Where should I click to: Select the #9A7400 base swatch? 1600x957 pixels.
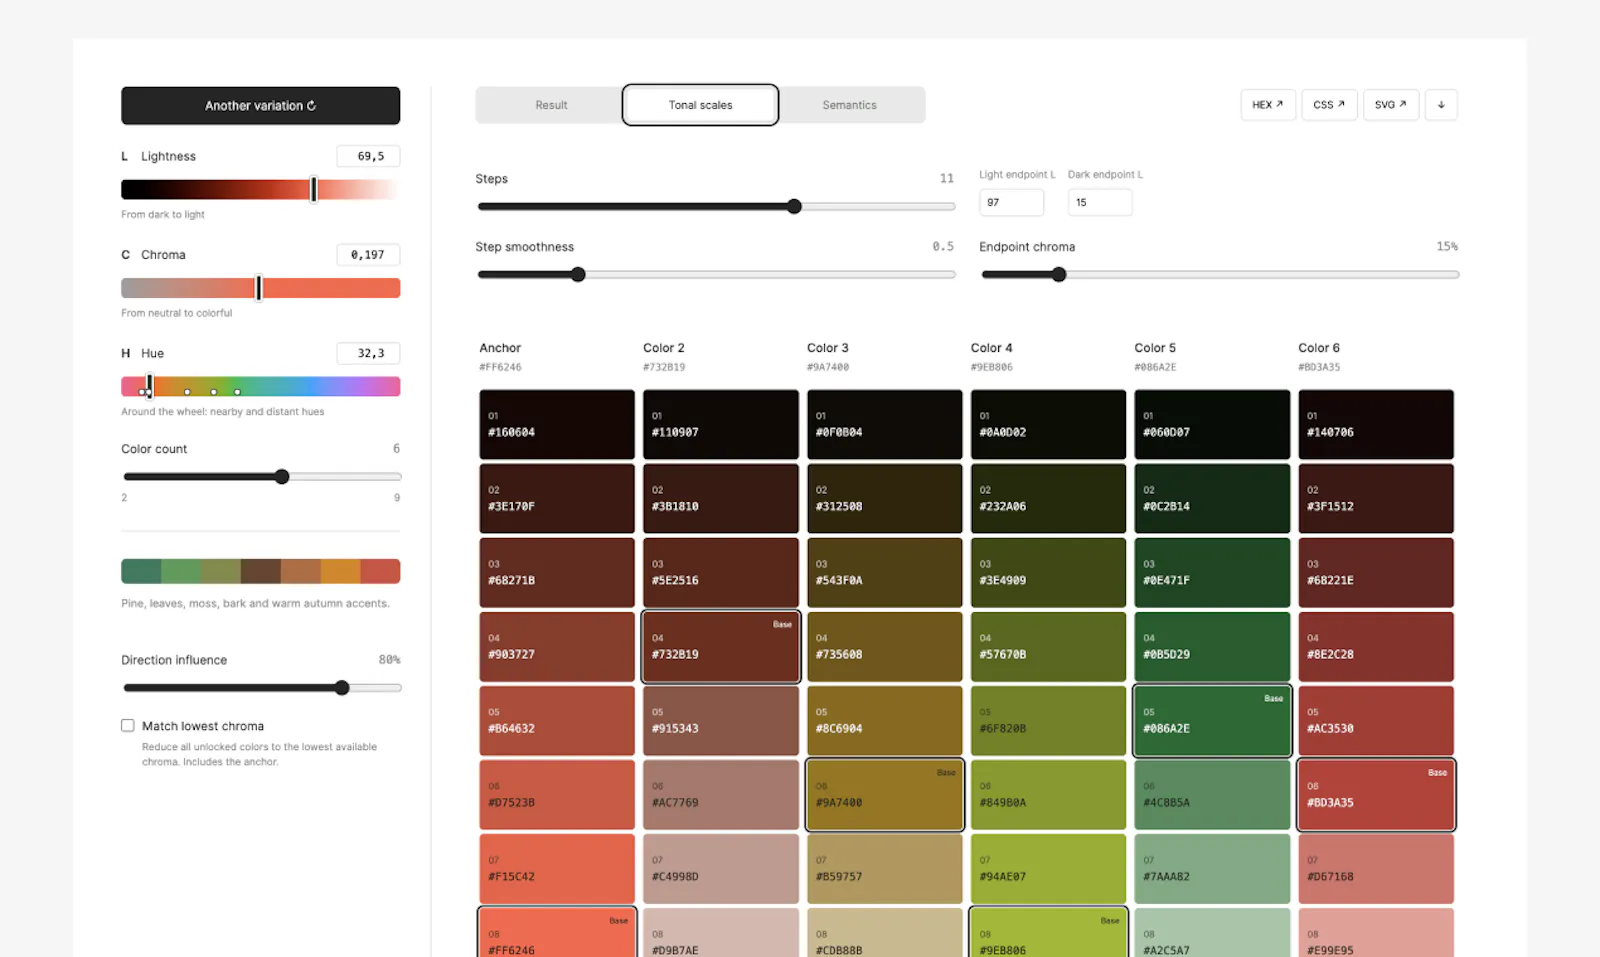[x=885, y=795]
